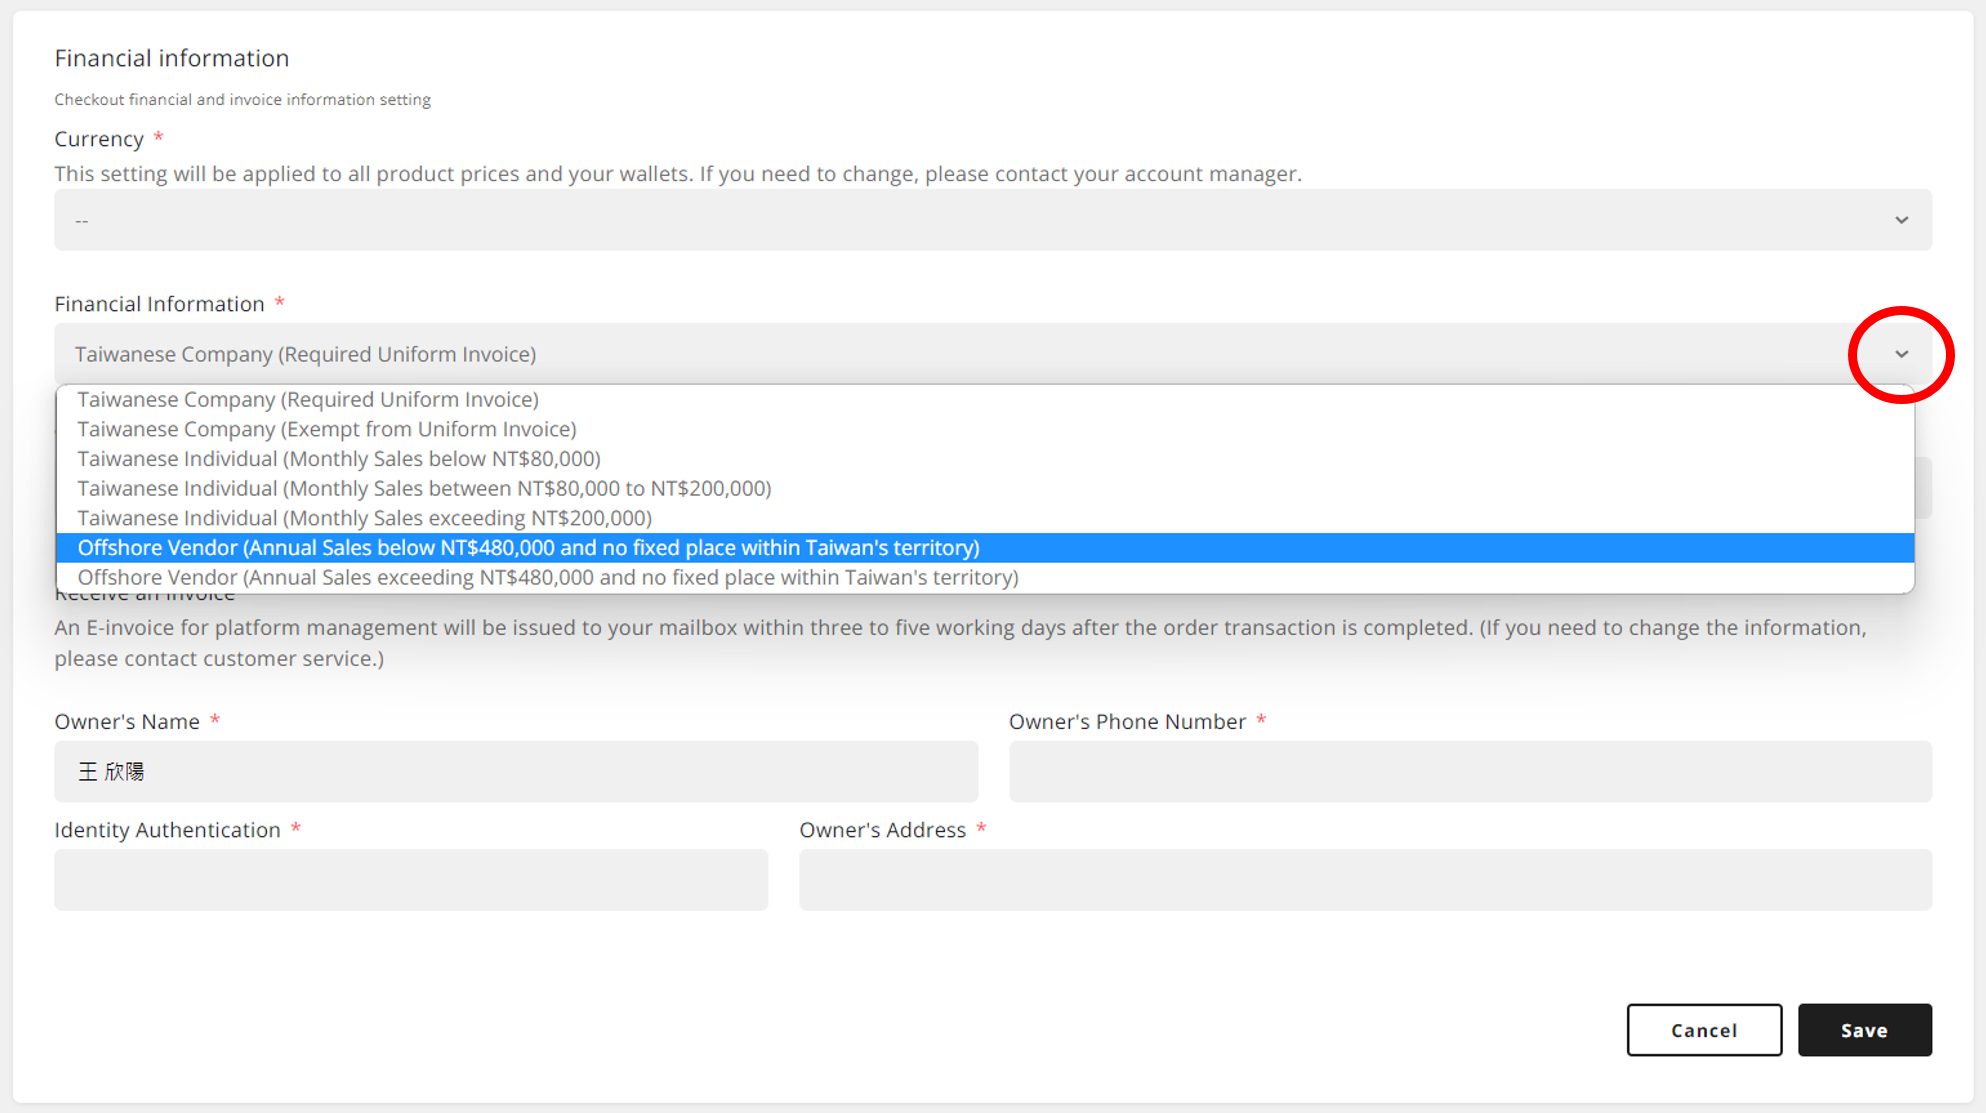Pick Taiwanese Individual Monthly Sales exceeding NT$200,000
The image size is (1986, 1113).
coord(364,518)
